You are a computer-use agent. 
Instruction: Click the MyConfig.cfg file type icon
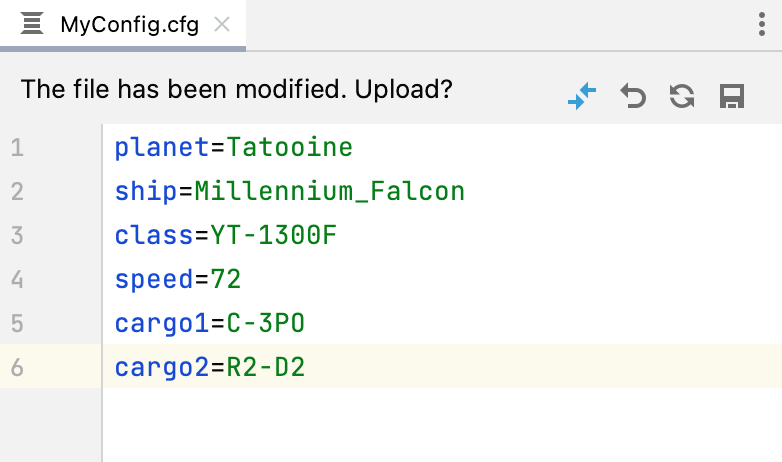pyautogui.click(x=32, y=25)
